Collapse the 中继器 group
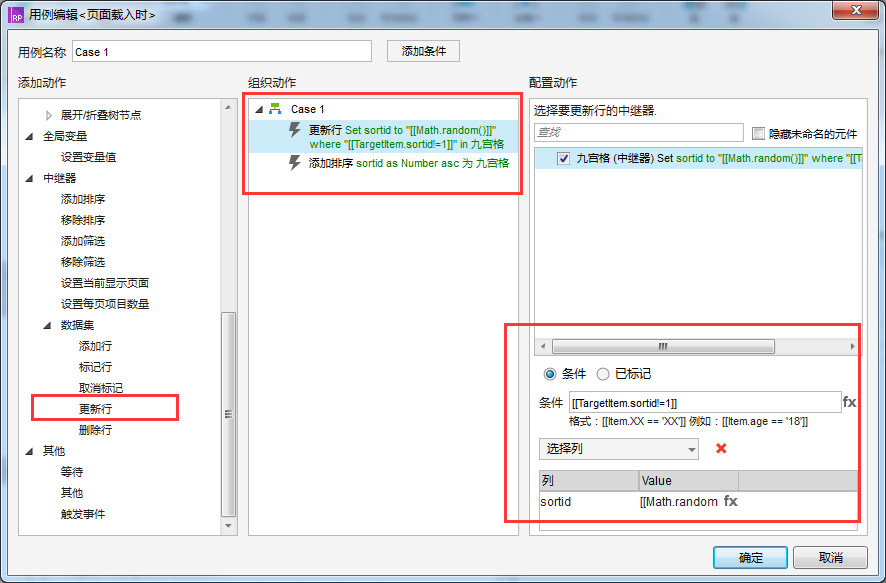886x583 pixels. pyautogui.click(x=29, y=179)
